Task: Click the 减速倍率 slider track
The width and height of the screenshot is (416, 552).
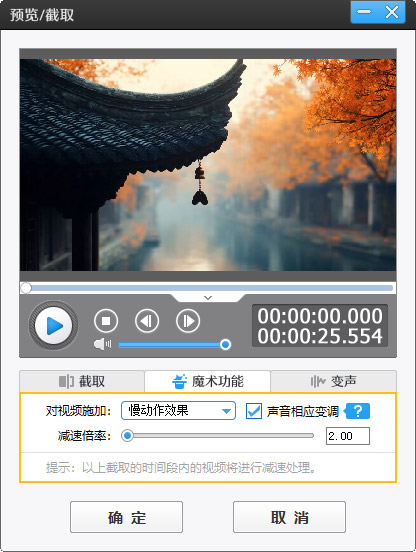Action: (x=218, y=436)
